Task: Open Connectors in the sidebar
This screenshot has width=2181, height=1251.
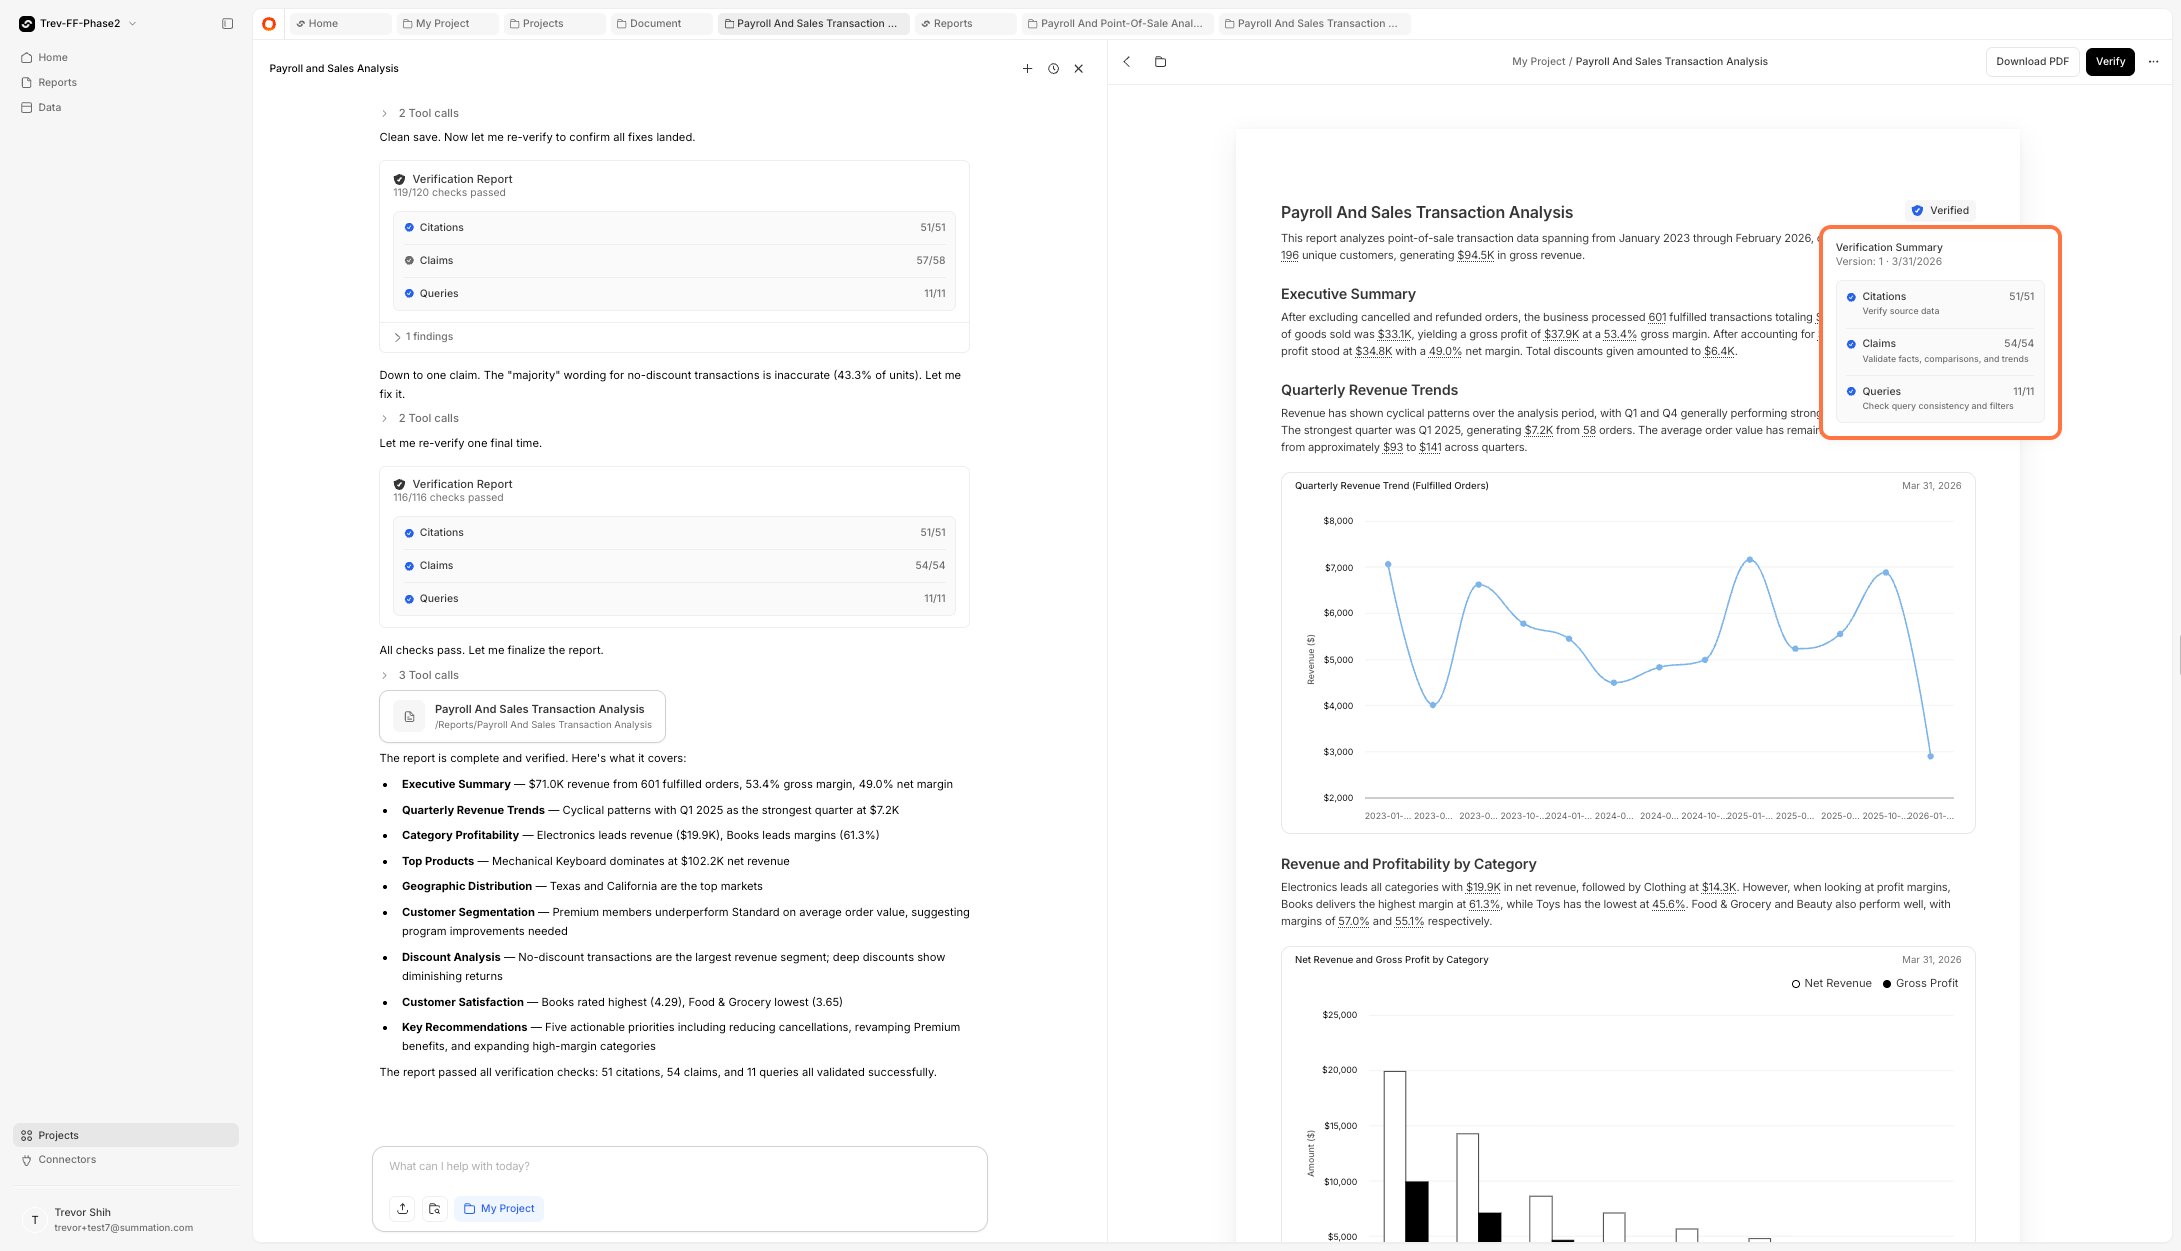Action: pyautogui.click(x=67, y=1159)
